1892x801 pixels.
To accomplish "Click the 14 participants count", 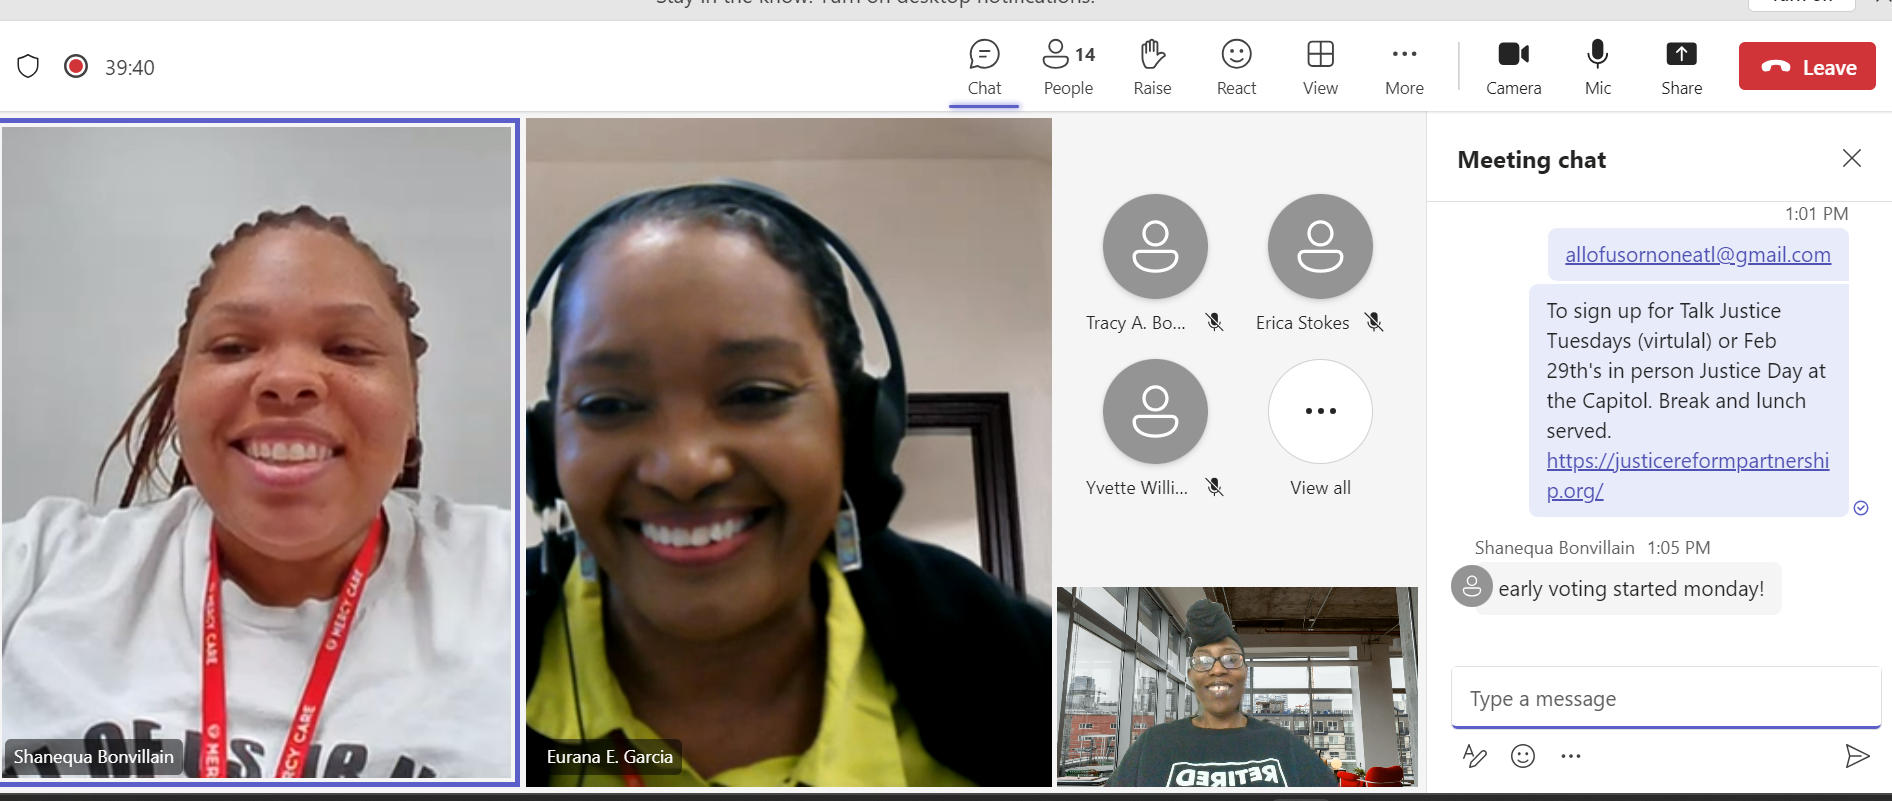I will click(x=1086, y=54).
